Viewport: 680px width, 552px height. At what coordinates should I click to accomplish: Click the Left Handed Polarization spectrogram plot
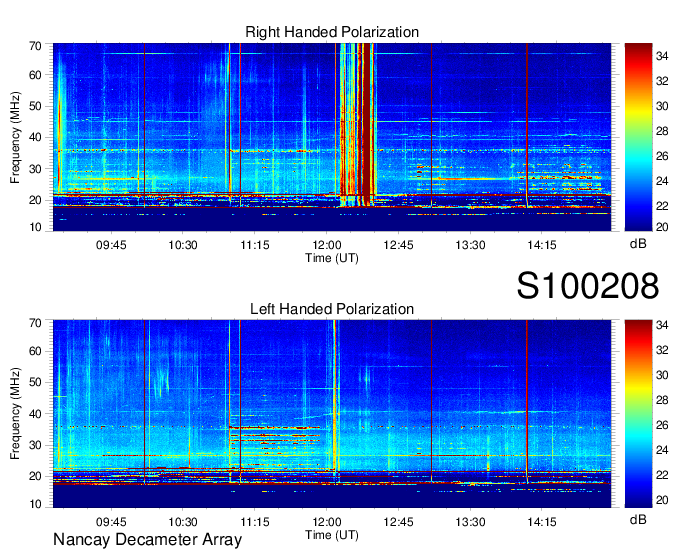click(332, 414)
